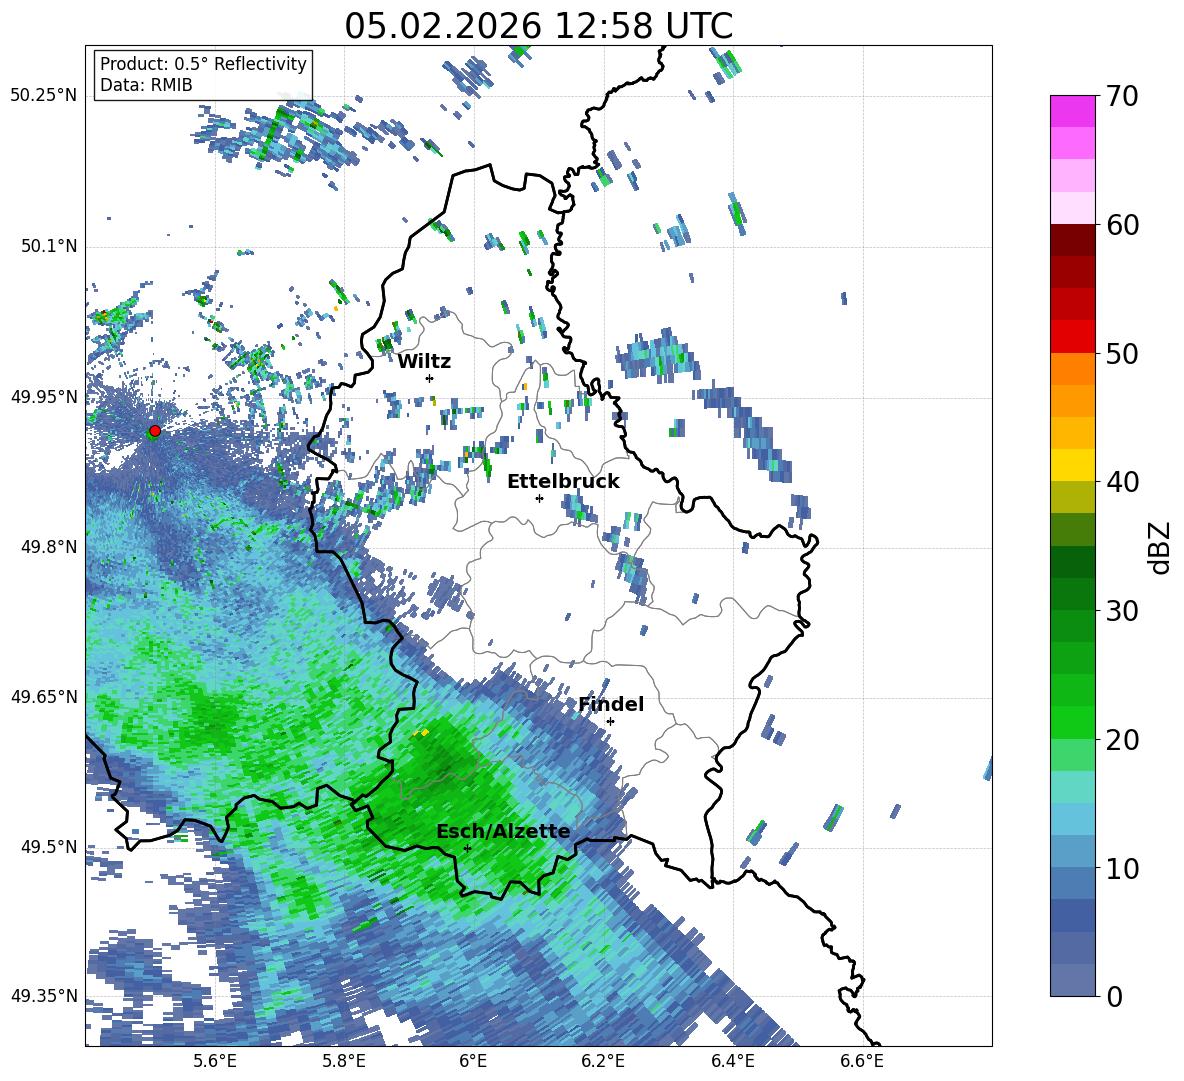Click the dark red 60 dBZ colorbar band
Screen dimensions: 1184x1081
[x=1072, y=239]
